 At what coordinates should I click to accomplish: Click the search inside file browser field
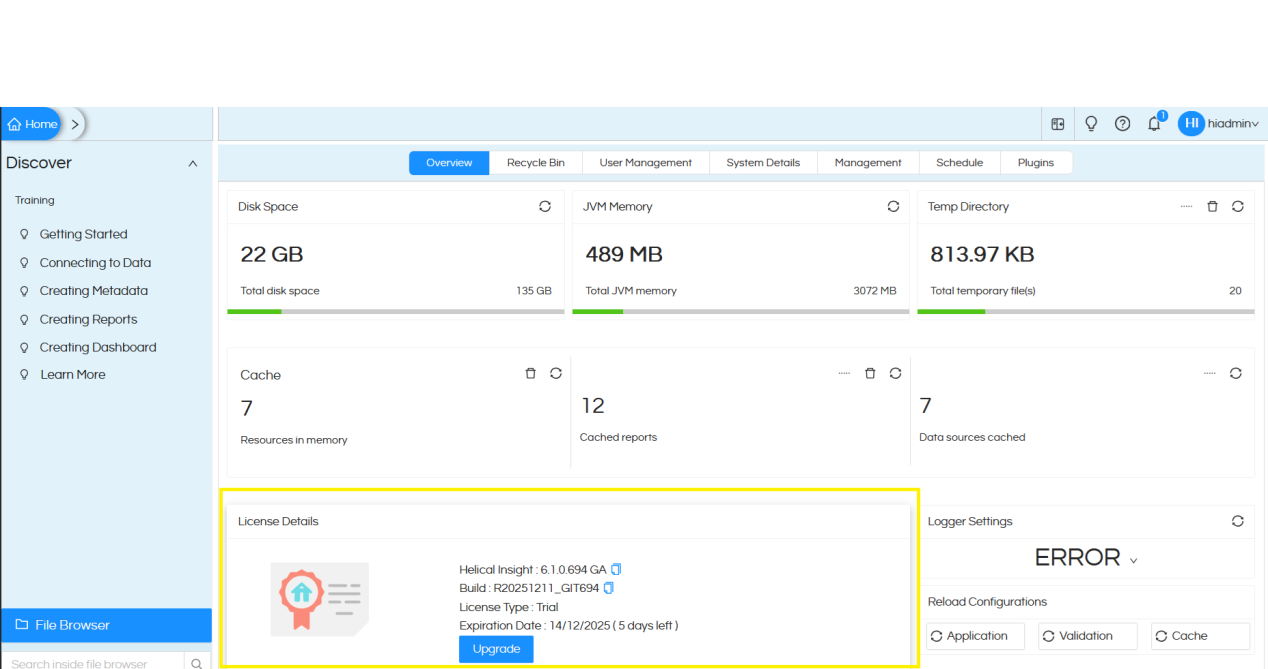click(90, 662)
